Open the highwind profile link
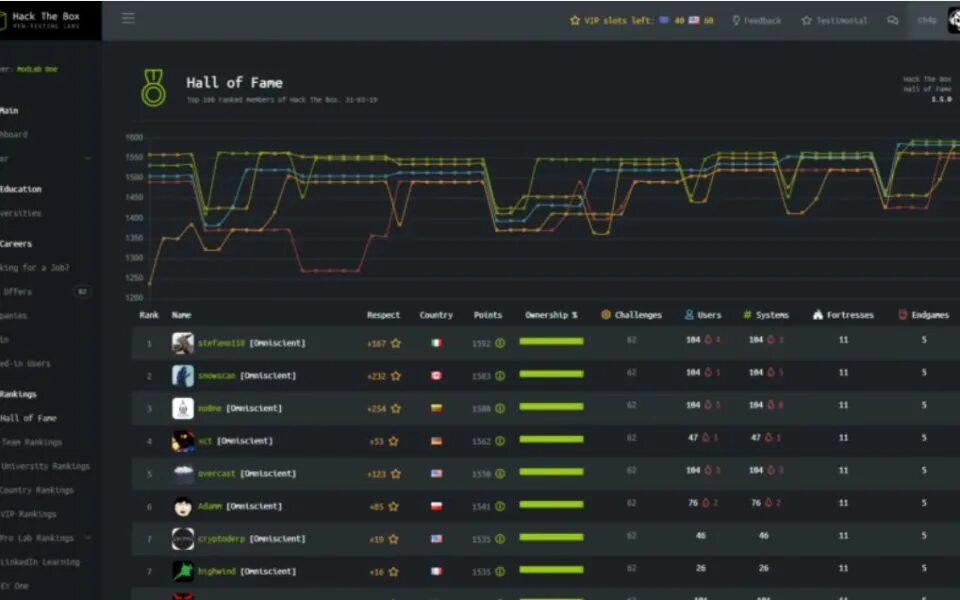This screenshot has height=600, width=960. [217, 572]
